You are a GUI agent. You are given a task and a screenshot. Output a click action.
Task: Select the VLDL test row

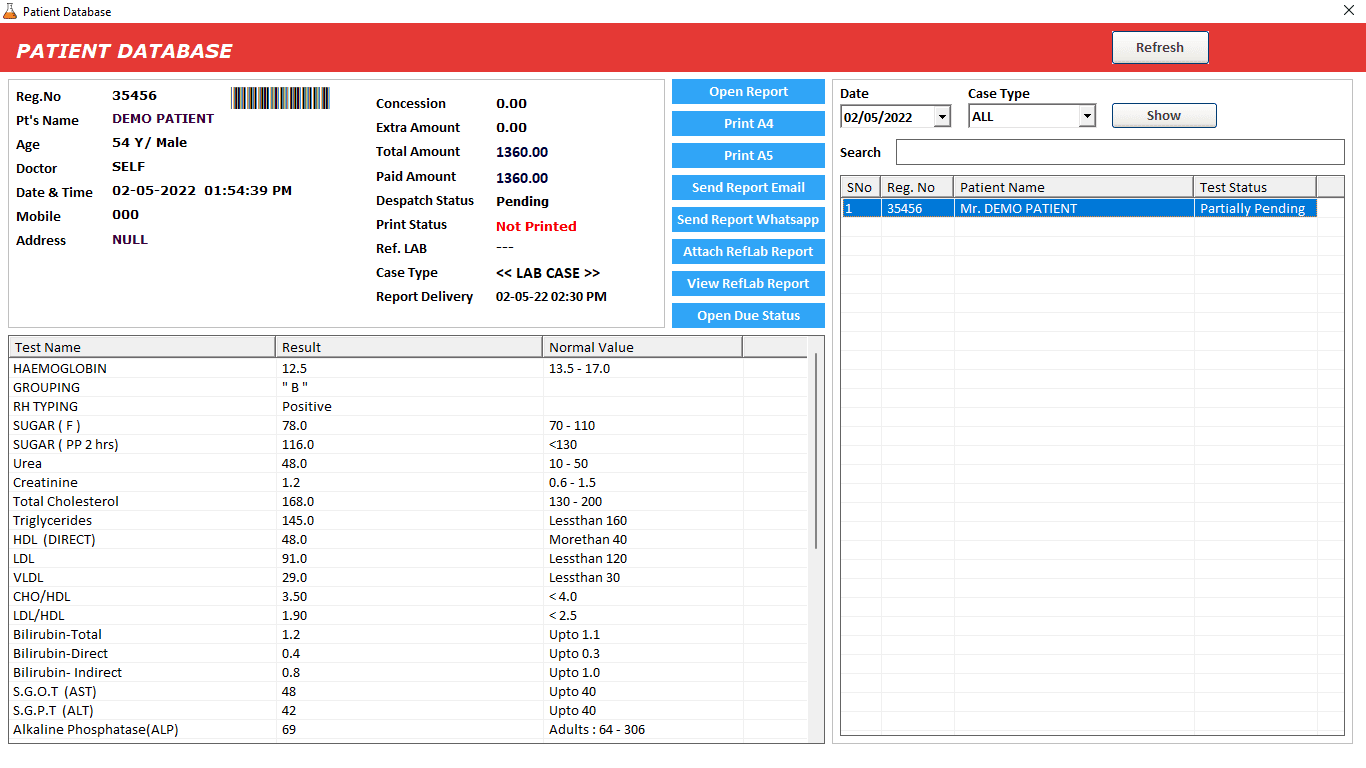coord(408,577)
